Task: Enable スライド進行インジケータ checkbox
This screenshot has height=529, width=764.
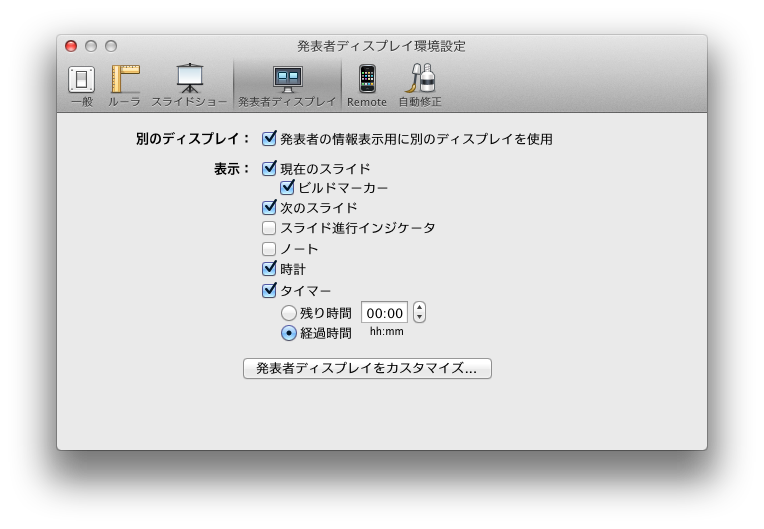Action: click(x=269, y=228)
